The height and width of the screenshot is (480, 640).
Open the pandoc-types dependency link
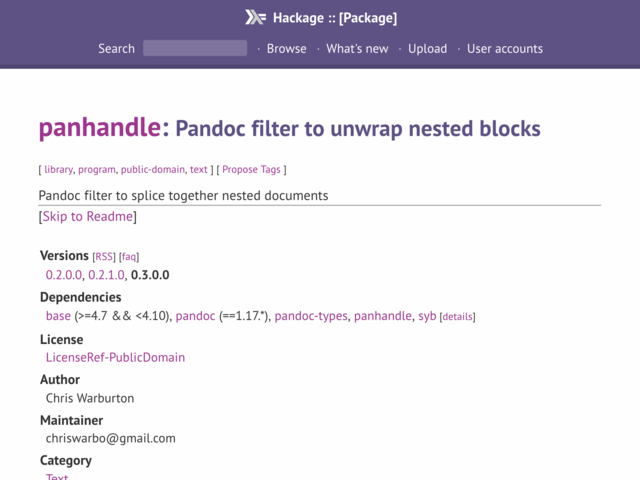pos(311,316)
